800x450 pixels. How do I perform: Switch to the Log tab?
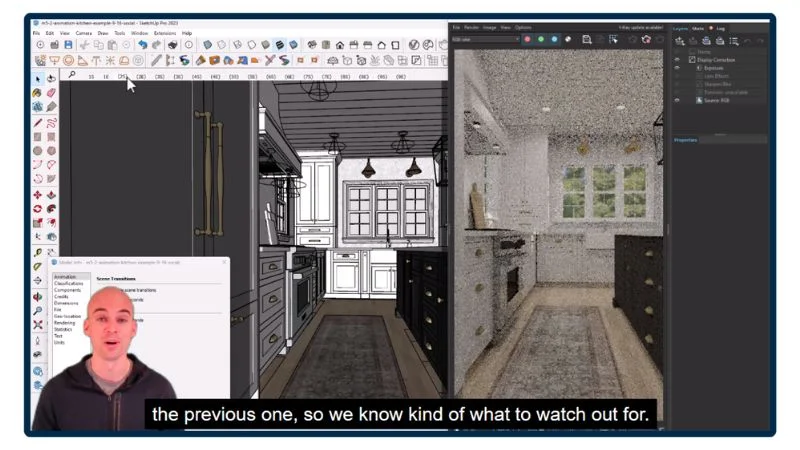tap(720, 29)
